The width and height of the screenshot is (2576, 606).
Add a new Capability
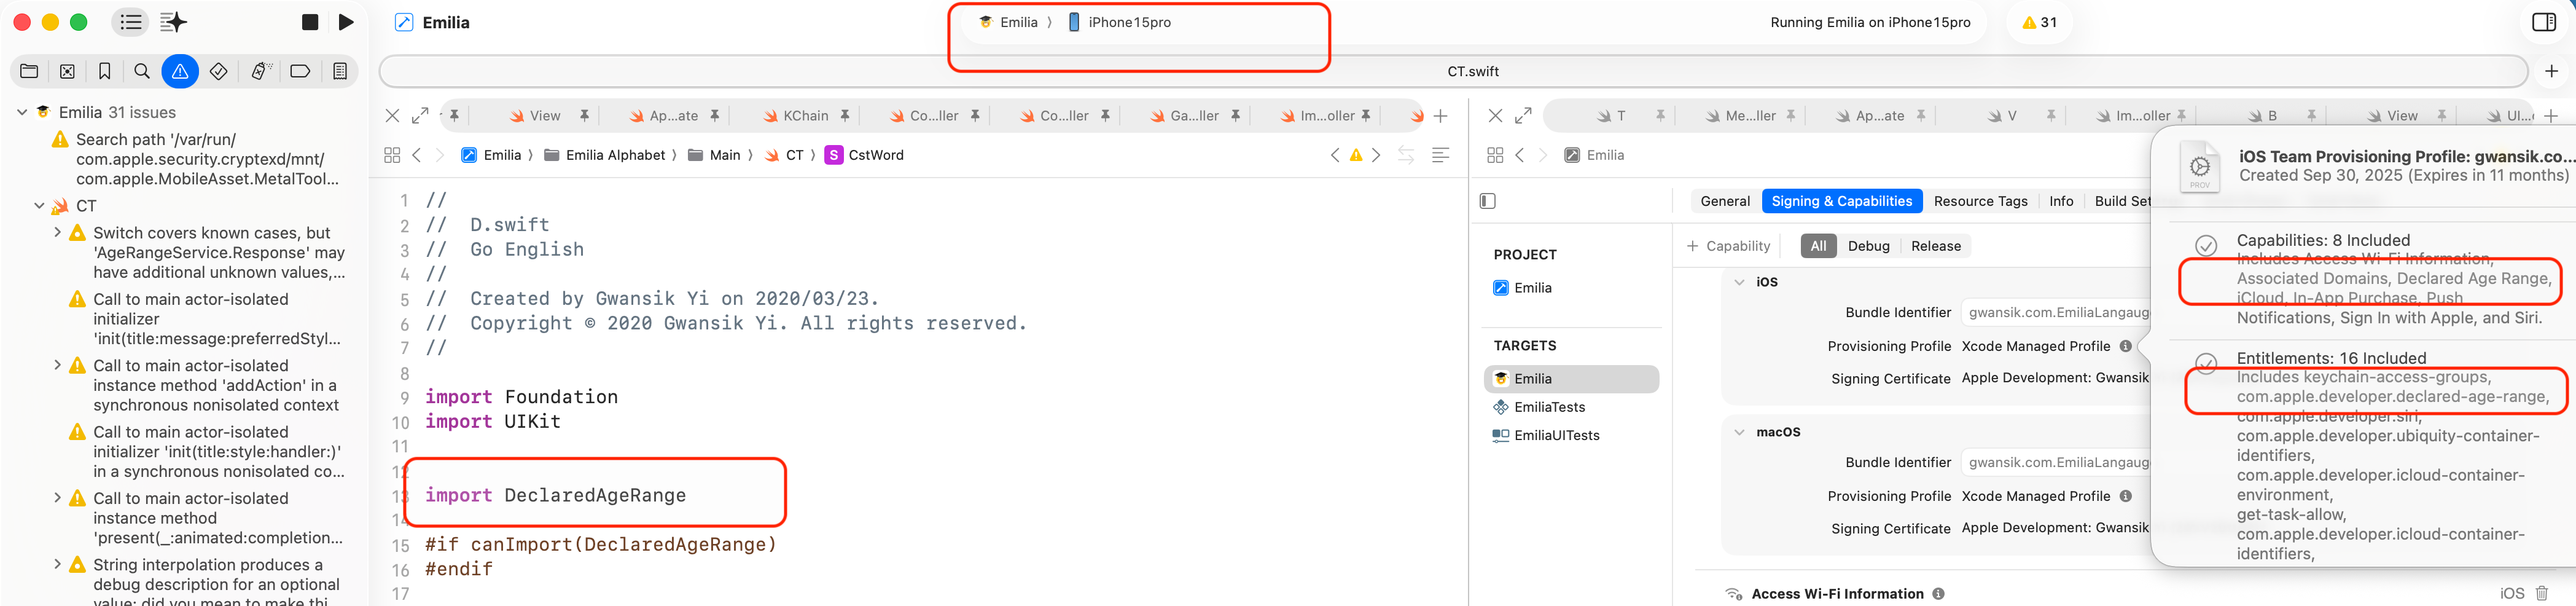[x=1728, y=246]
